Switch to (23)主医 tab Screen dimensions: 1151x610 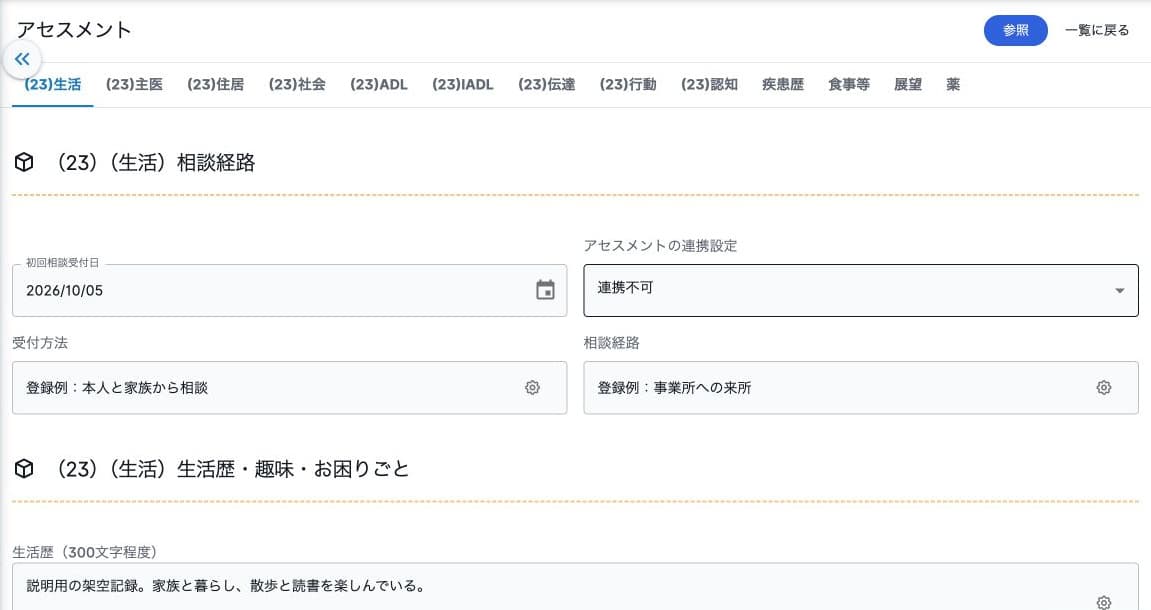(134, 84)
